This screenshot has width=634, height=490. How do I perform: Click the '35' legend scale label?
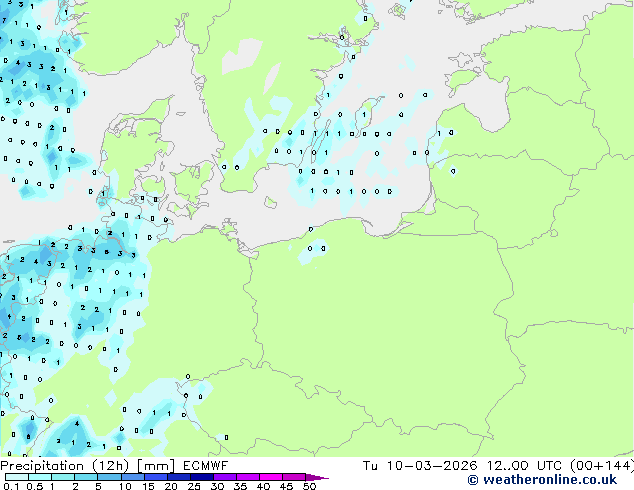(240, 486)
